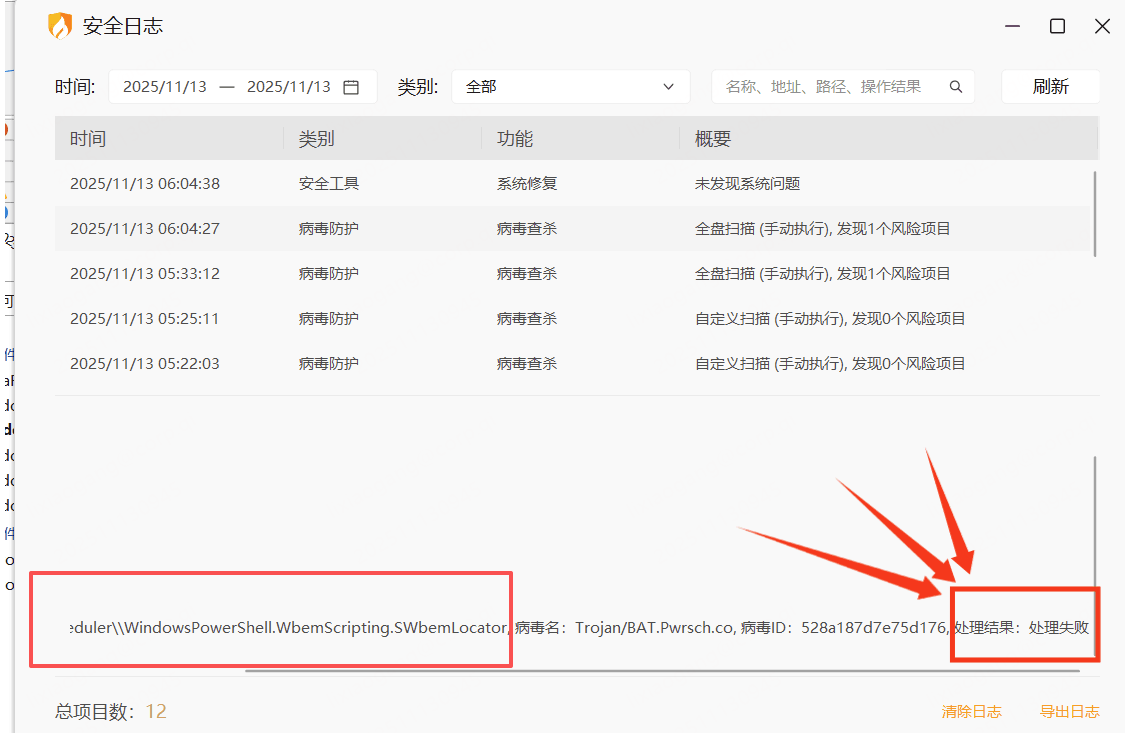Click the log list vertical scrollbar

1095,213
